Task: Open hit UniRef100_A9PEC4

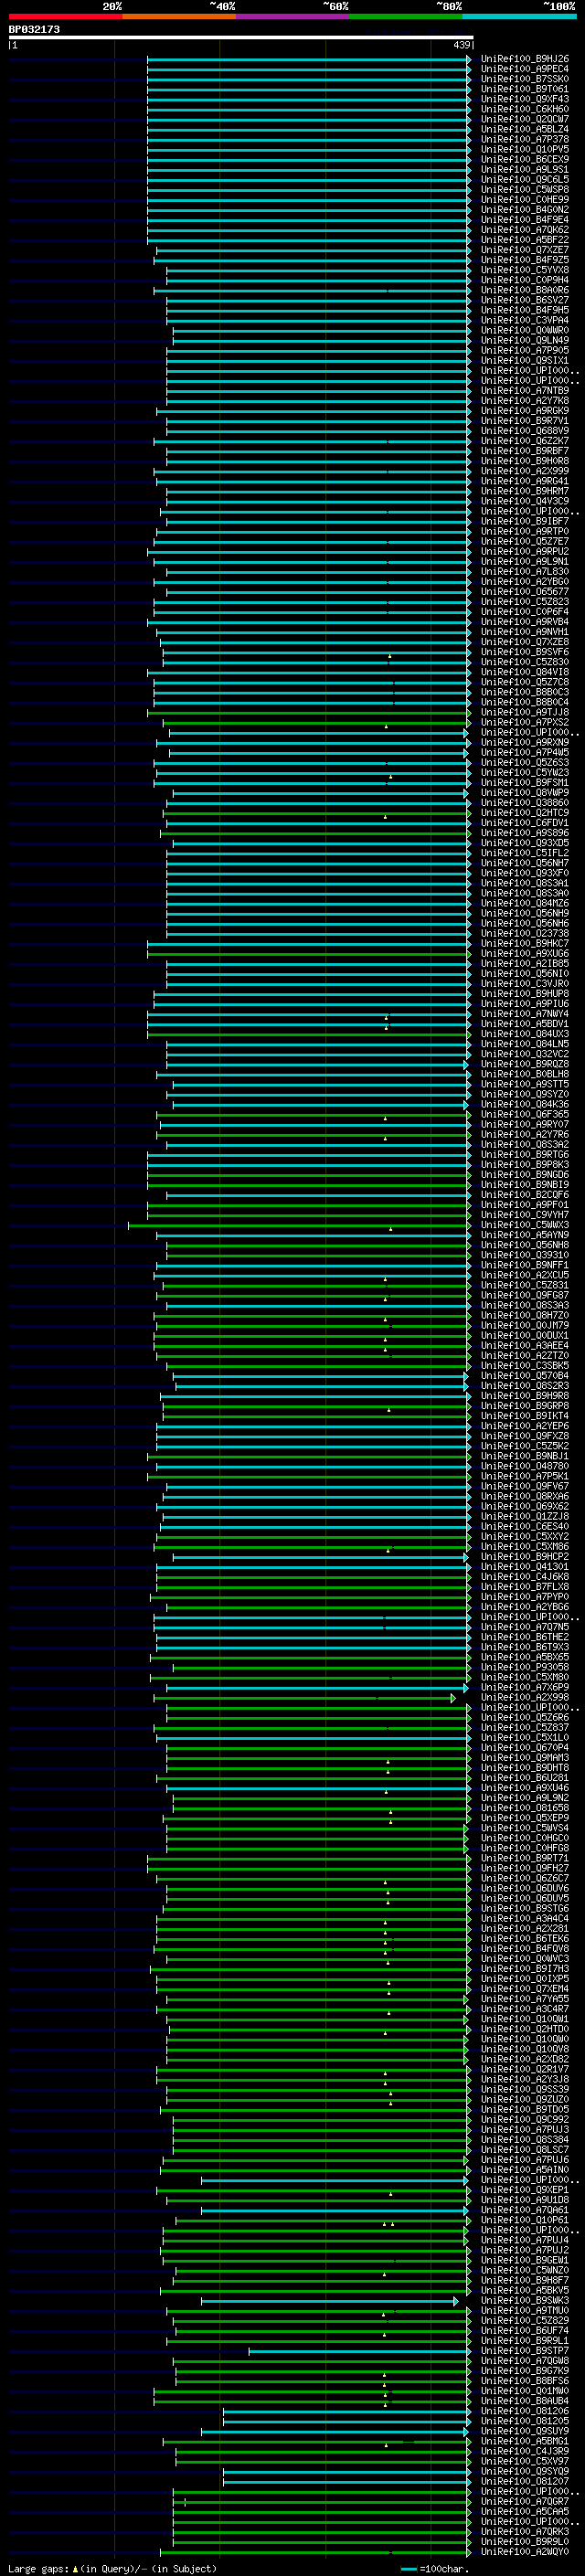Action: 525,69
